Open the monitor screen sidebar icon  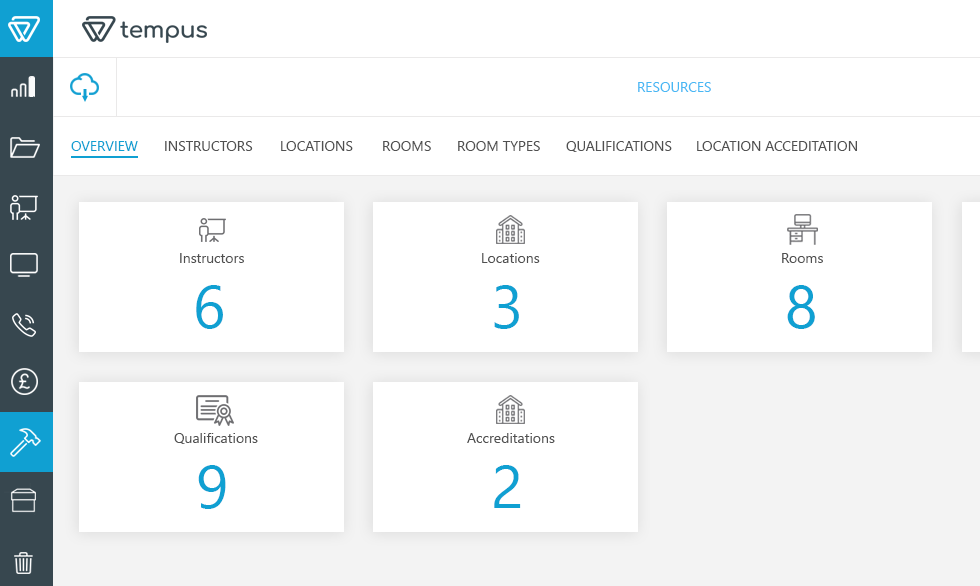[x=24, y=266]
